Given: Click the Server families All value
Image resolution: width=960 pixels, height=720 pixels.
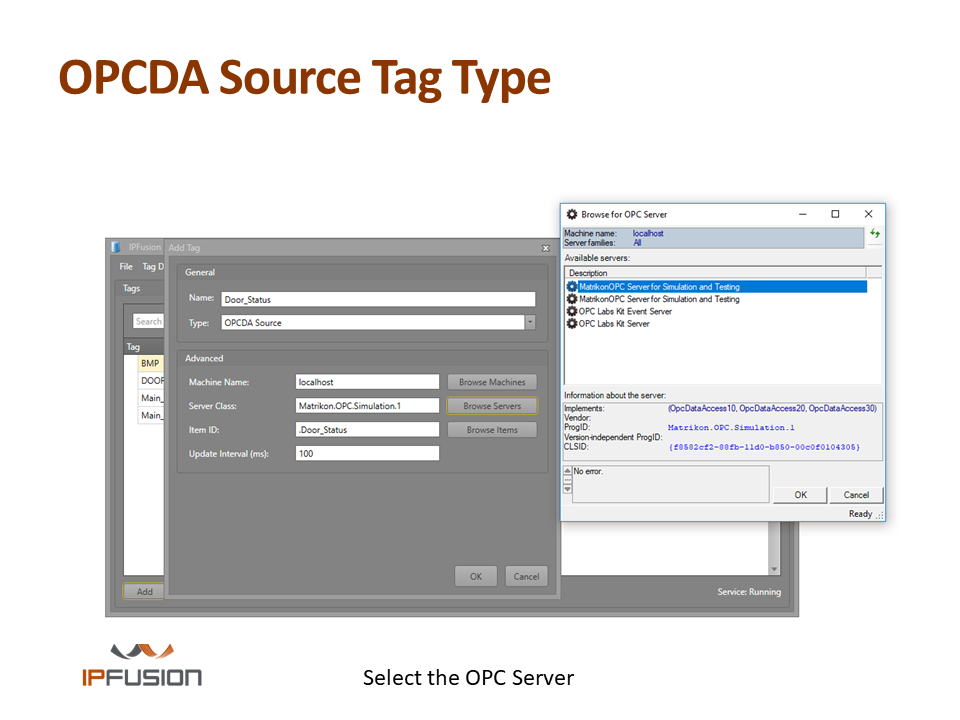Looking at the screenshot, I should coord(637,242).
